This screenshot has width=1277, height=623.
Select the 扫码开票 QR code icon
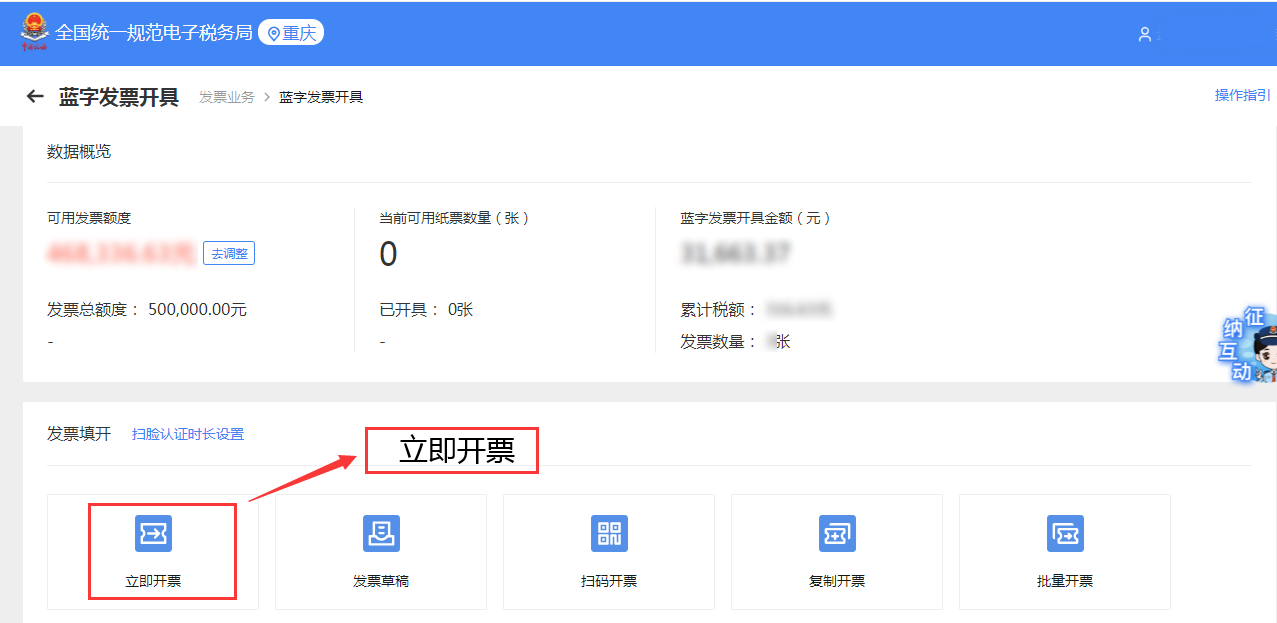[609, 534]
